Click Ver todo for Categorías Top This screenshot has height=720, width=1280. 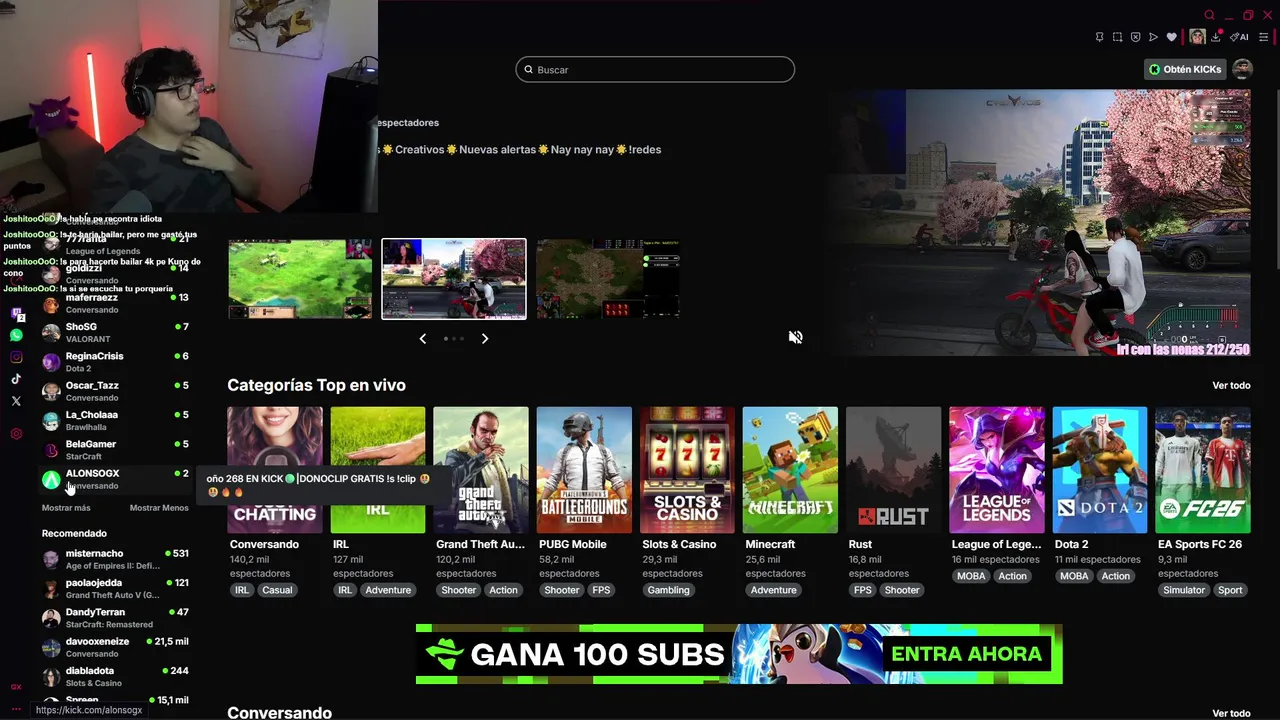[1231, 385]
